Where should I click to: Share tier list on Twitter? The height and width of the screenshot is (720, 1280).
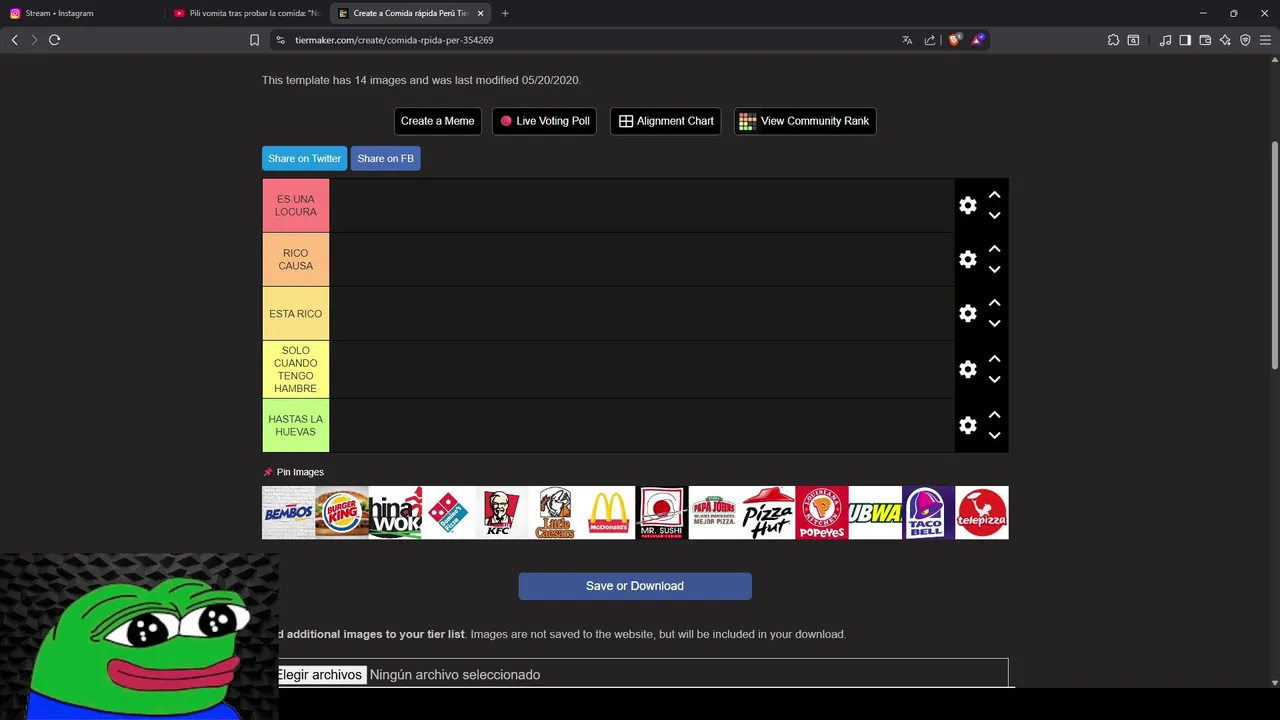(304, 158)
